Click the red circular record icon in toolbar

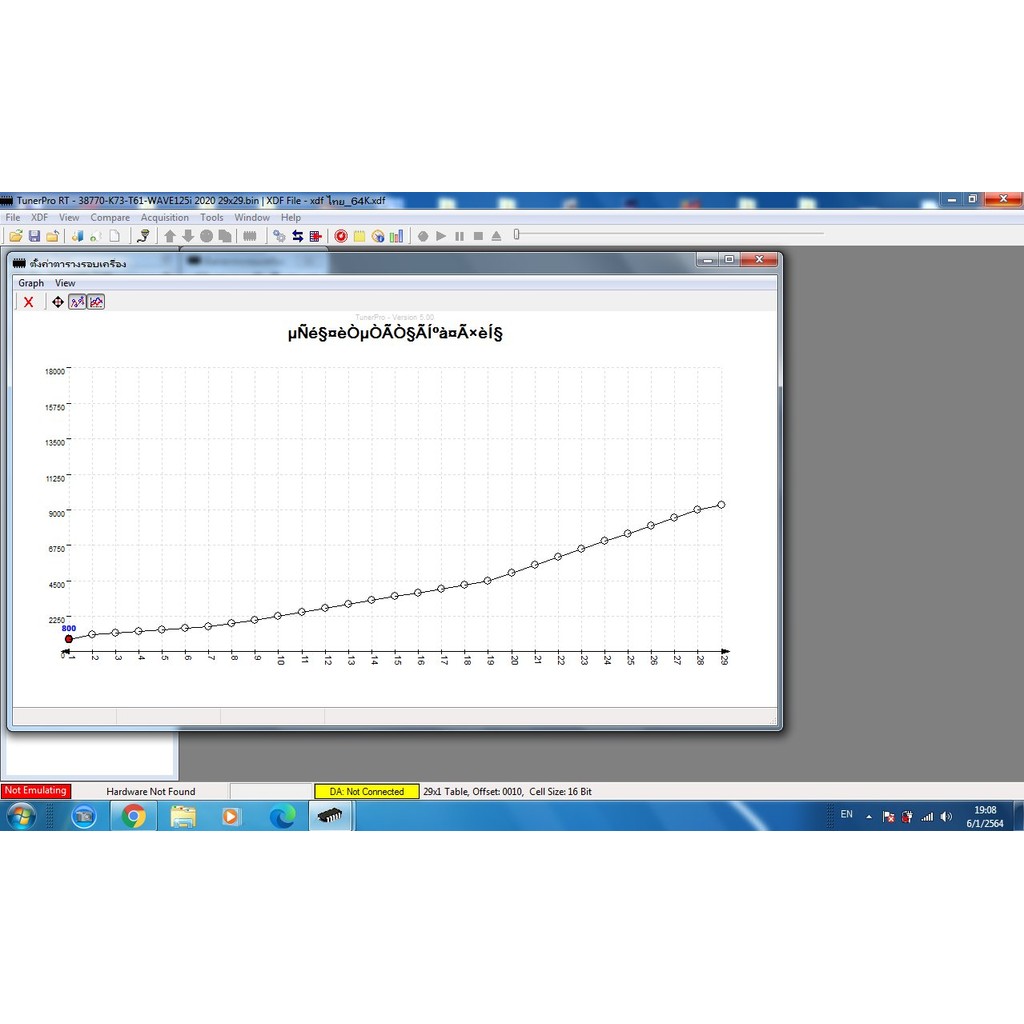pos(341,236)
